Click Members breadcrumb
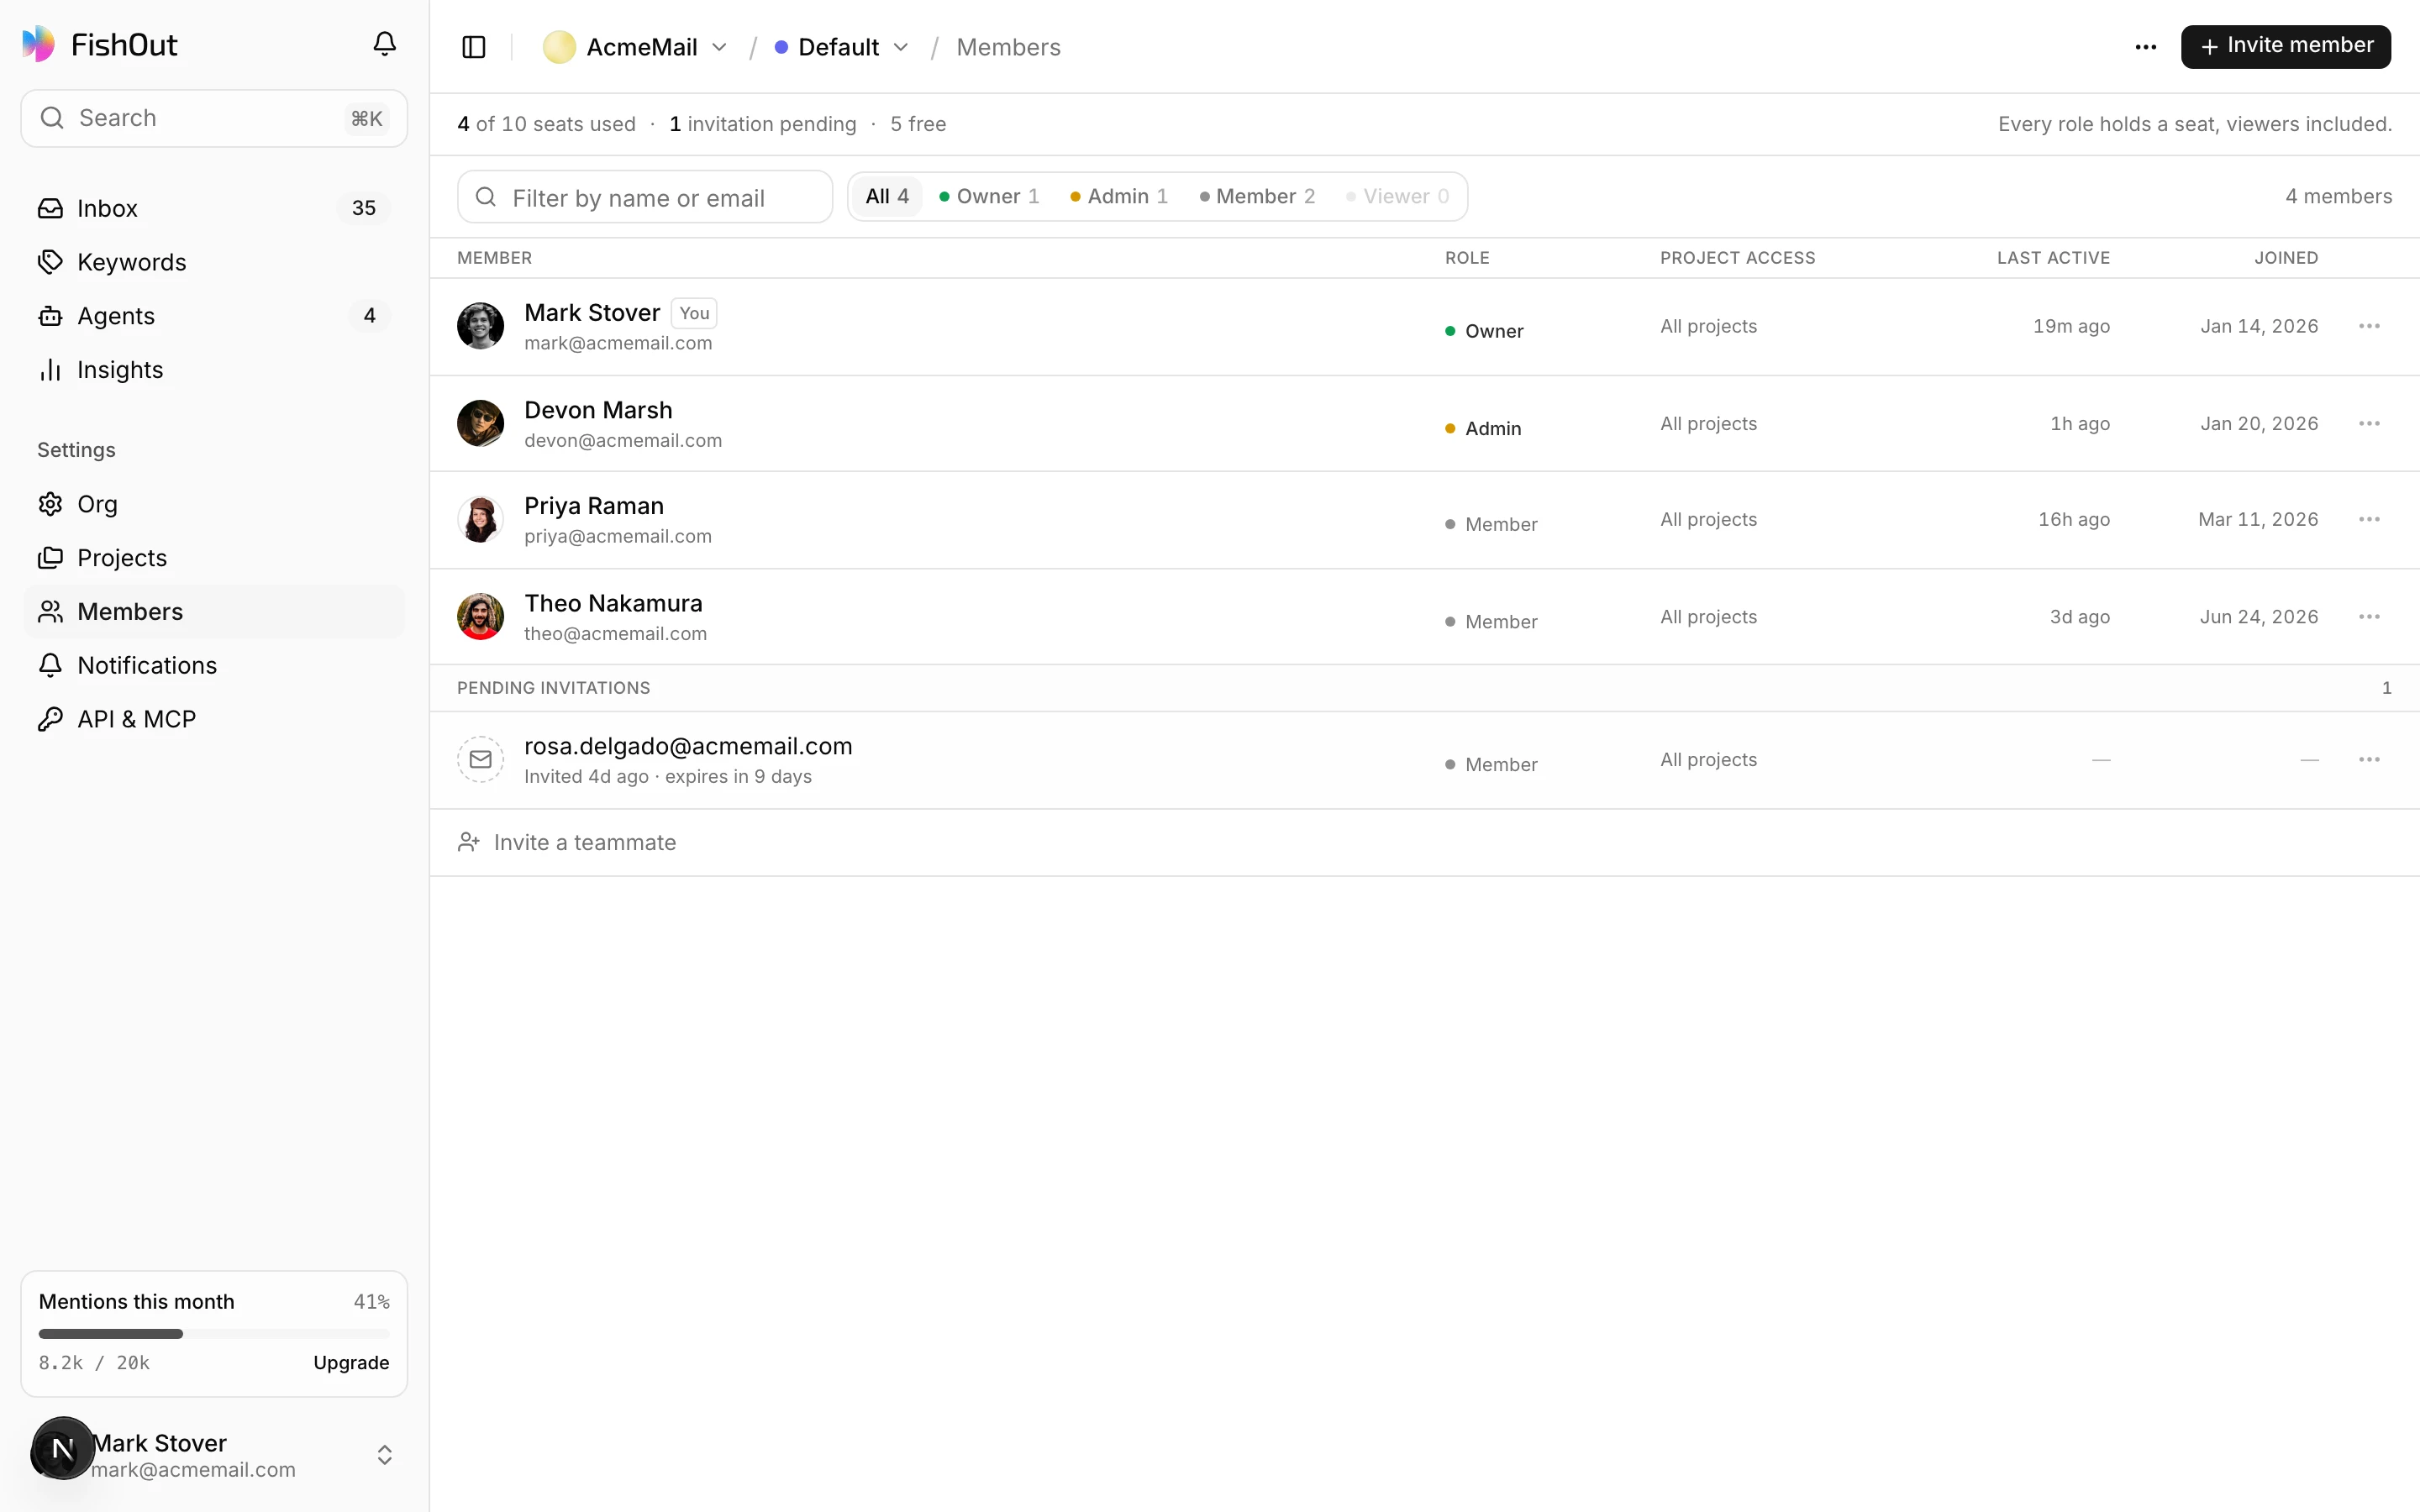This screenshot has height=1512, width=2420. point(1008,47)
